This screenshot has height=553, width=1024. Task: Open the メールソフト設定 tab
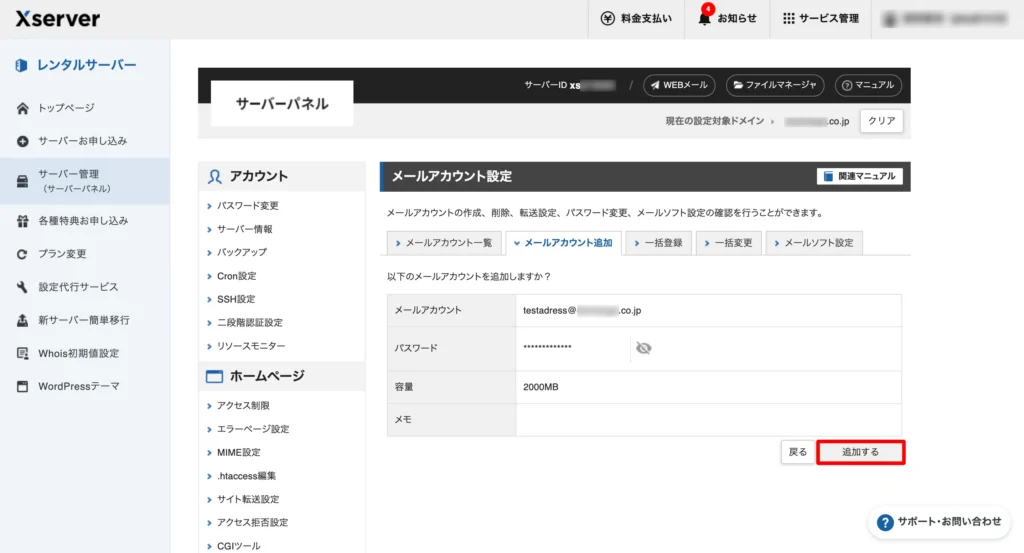tap(813, 243)
